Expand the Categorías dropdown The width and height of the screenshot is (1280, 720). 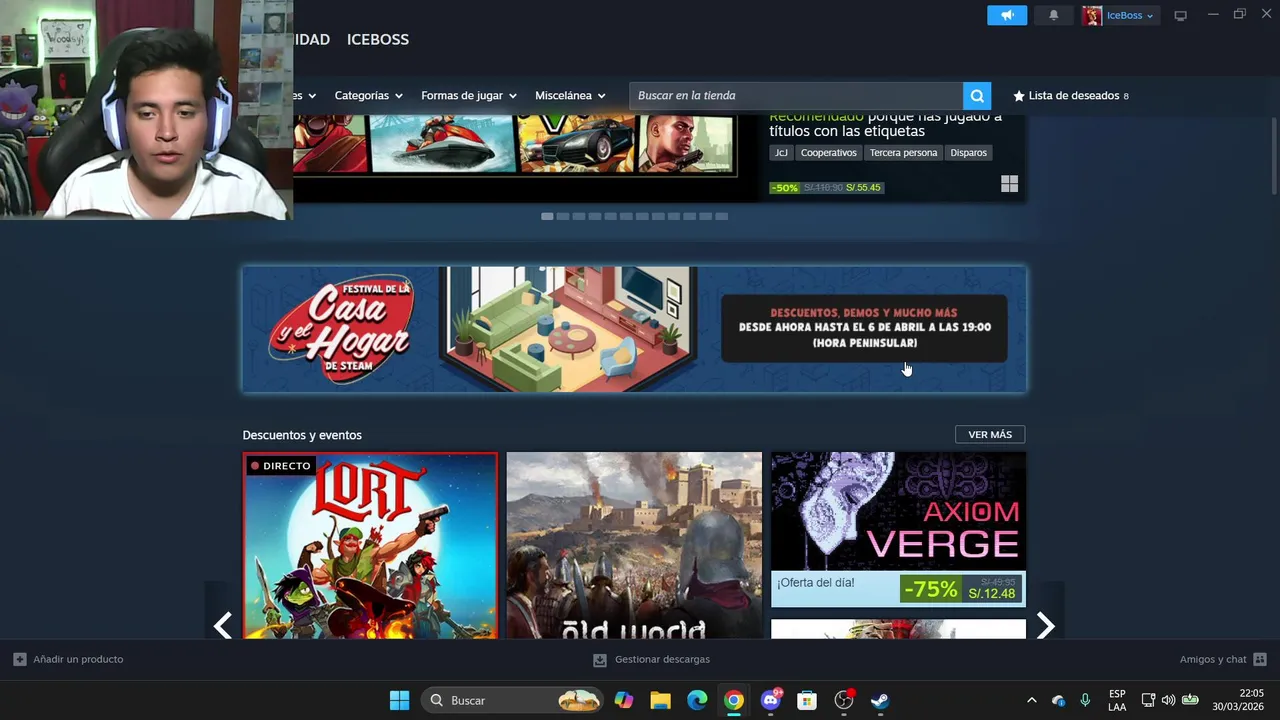(x=368, y=96)
